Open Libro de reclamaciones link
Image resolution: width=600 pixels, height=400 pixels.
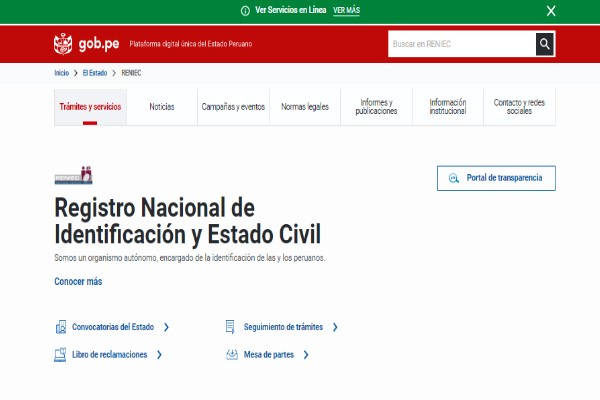click(x=109, y=354)
